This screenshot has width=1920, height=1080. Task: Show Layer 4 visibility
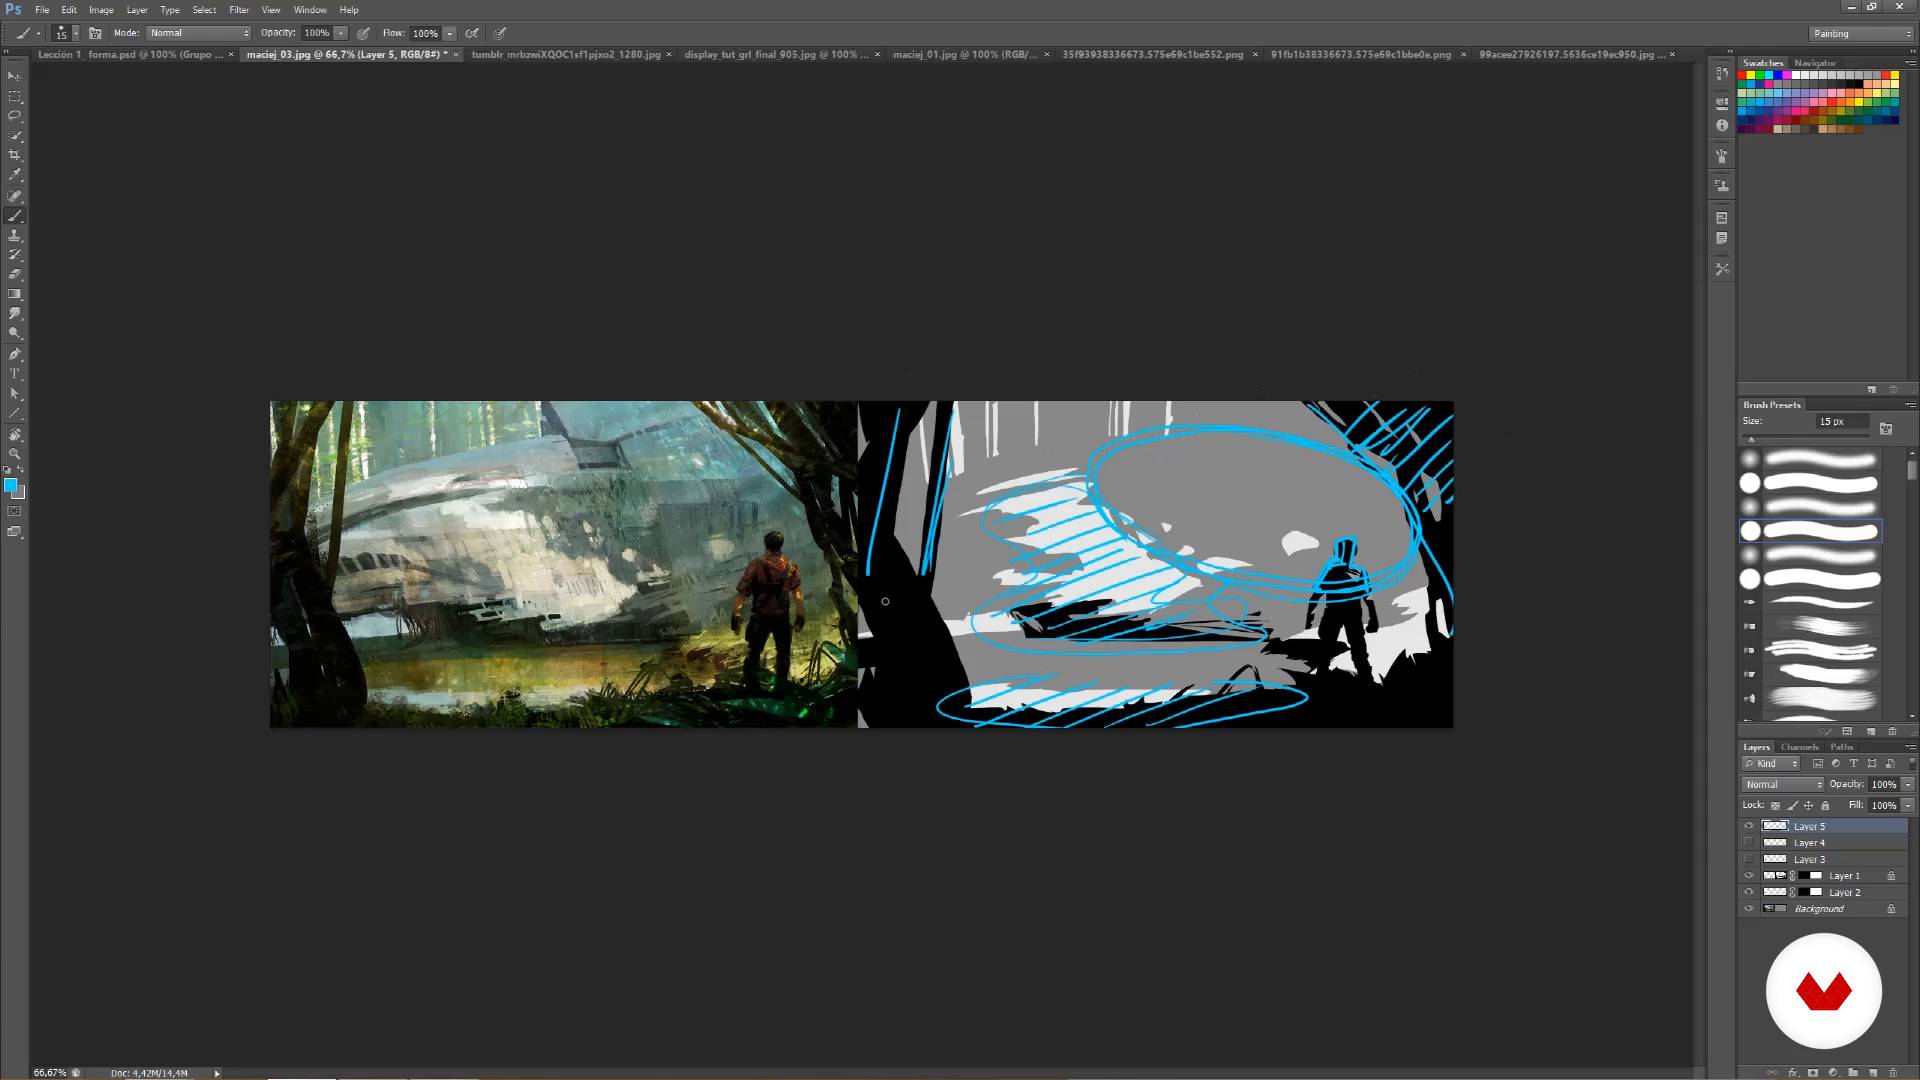point(1749,843)
